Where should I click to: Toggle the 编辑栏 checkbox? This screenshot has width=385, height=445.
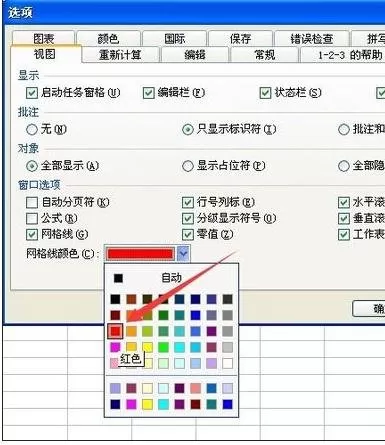tap(148, 93)
